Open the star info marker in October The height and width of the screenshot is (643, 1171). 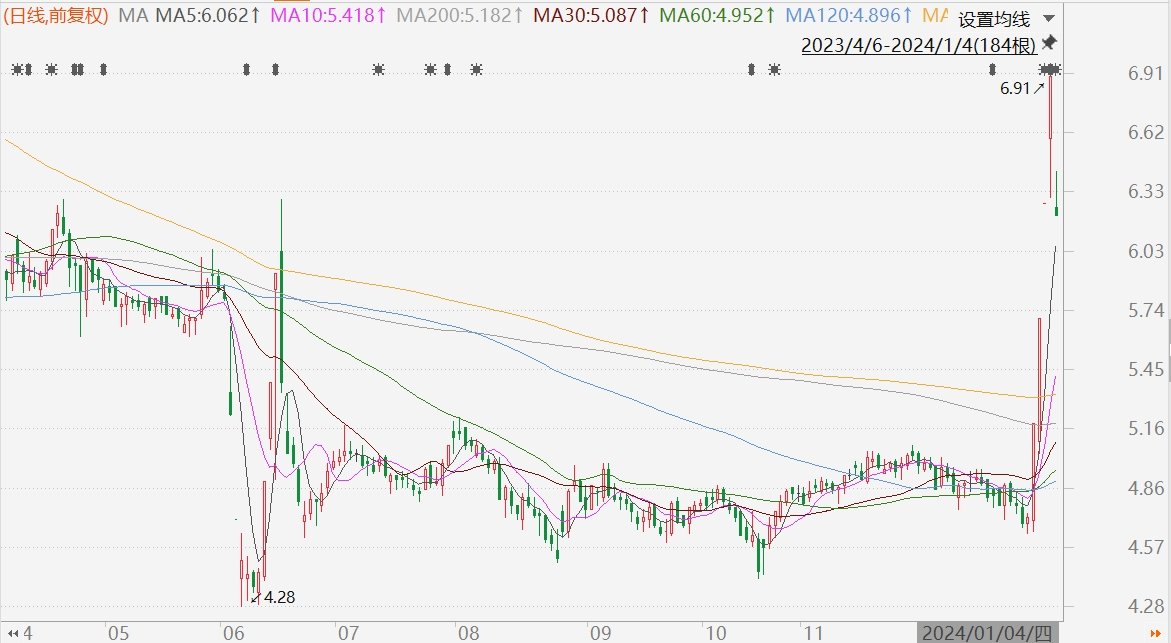(x=774, y=69)
